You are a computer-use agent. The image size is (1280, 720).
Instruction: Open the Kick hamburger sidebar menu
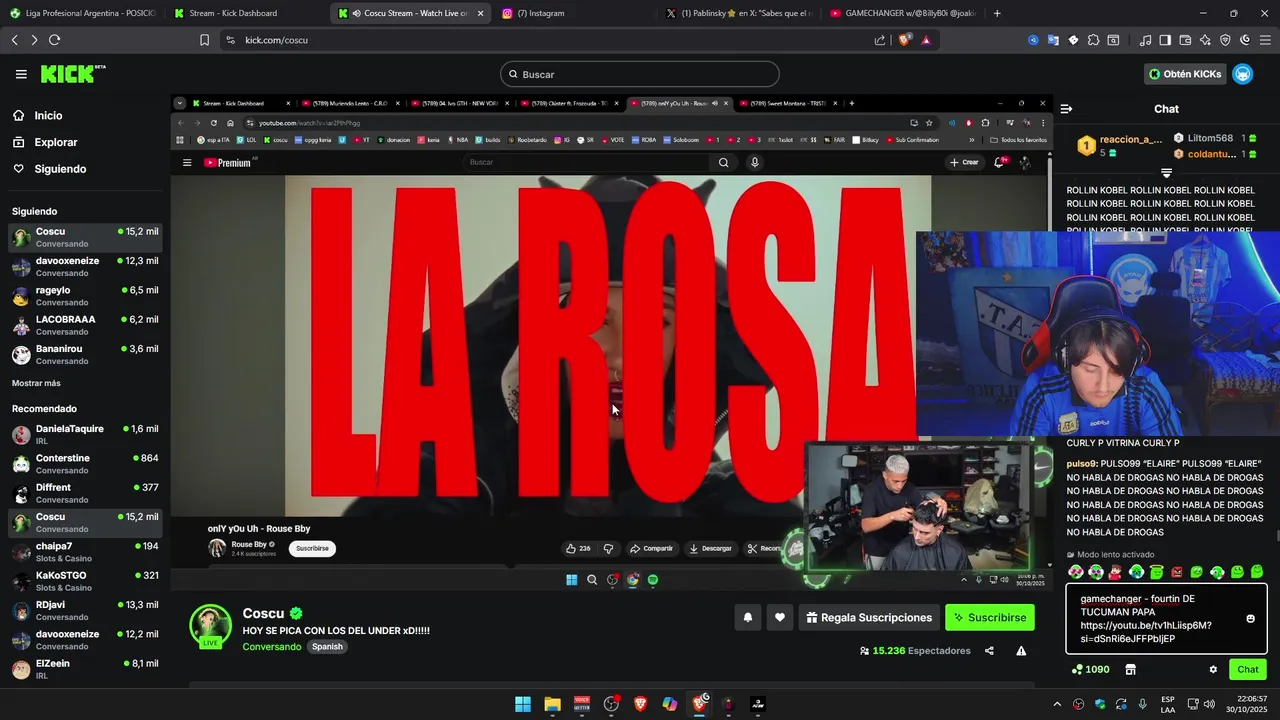21,74
